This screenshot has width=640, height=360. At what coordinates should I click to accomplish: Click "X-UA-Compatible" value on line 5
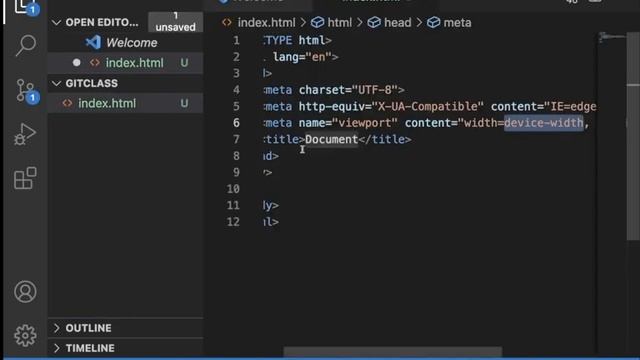click(427, 106)
